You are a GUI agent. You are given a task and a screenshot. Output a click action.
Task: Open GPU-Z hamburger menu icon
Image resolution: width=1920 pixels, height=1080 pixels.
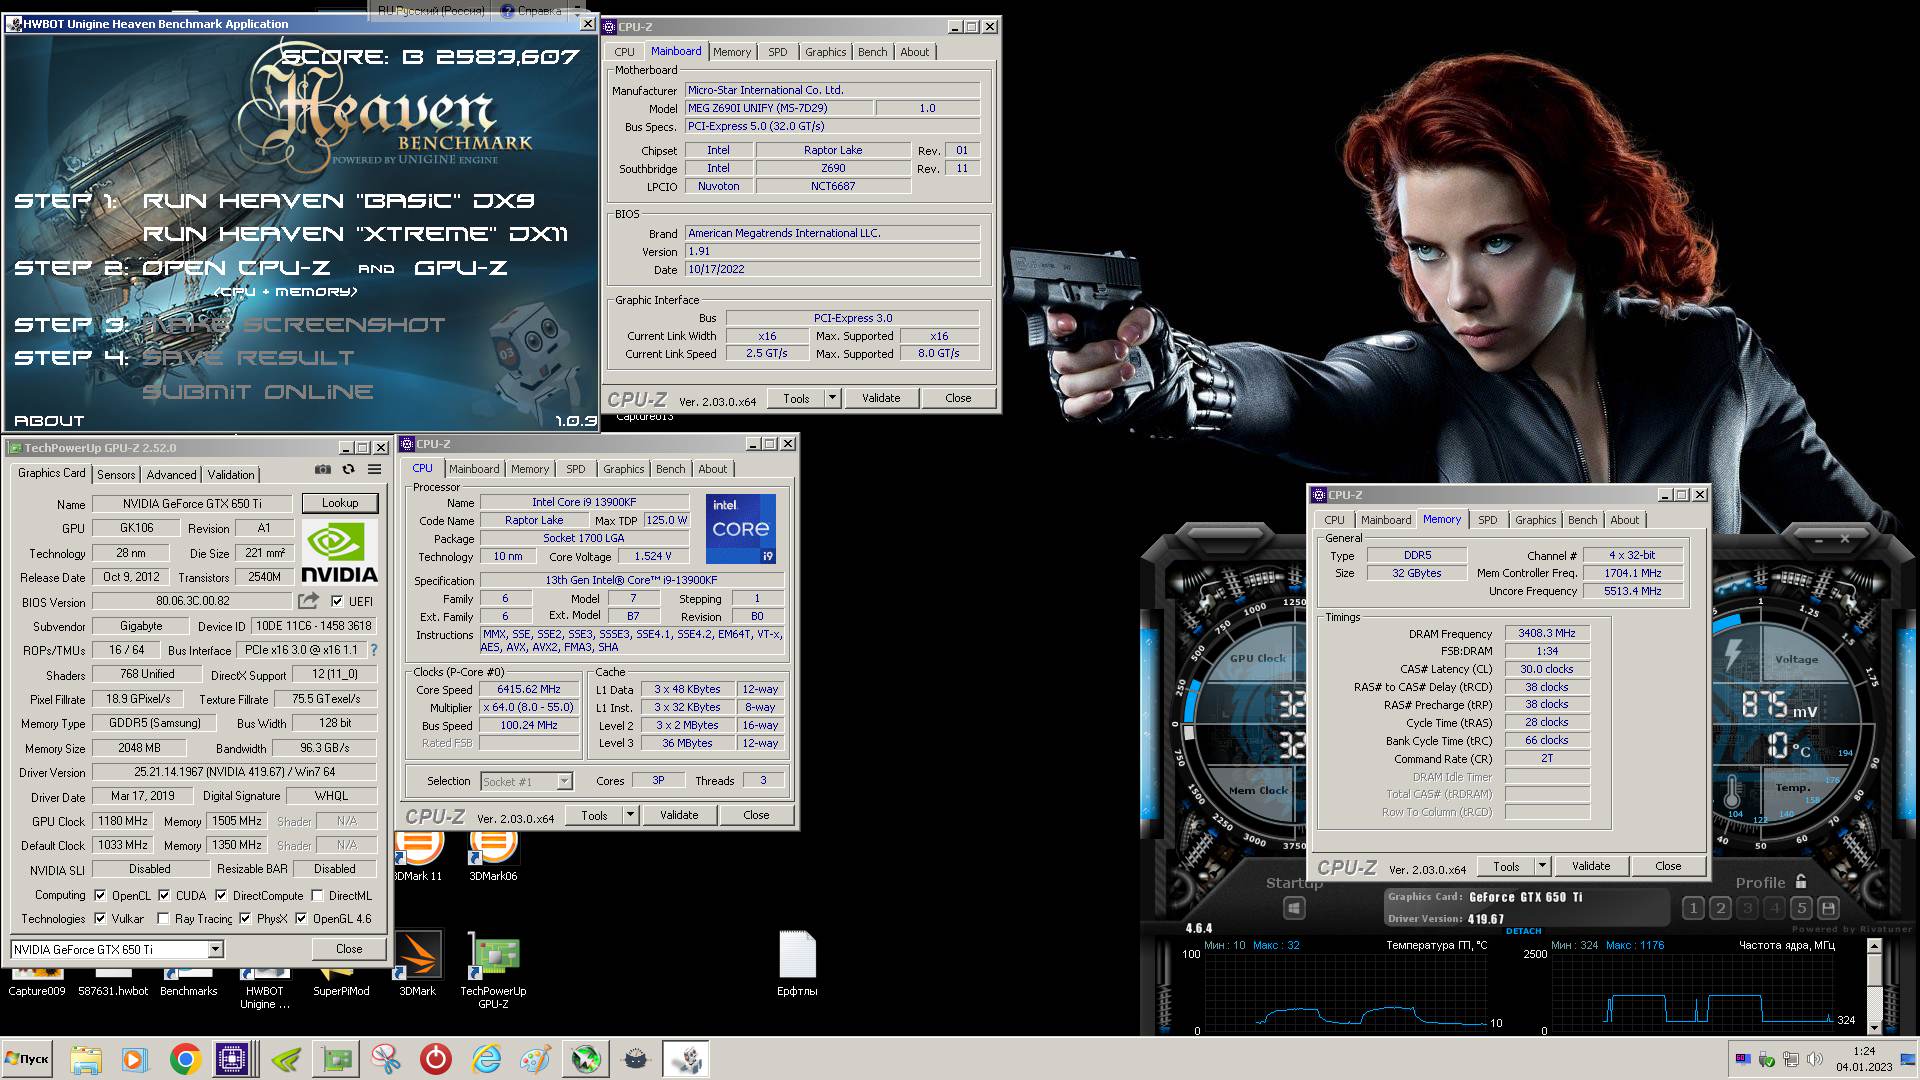(x=374, y=469)
